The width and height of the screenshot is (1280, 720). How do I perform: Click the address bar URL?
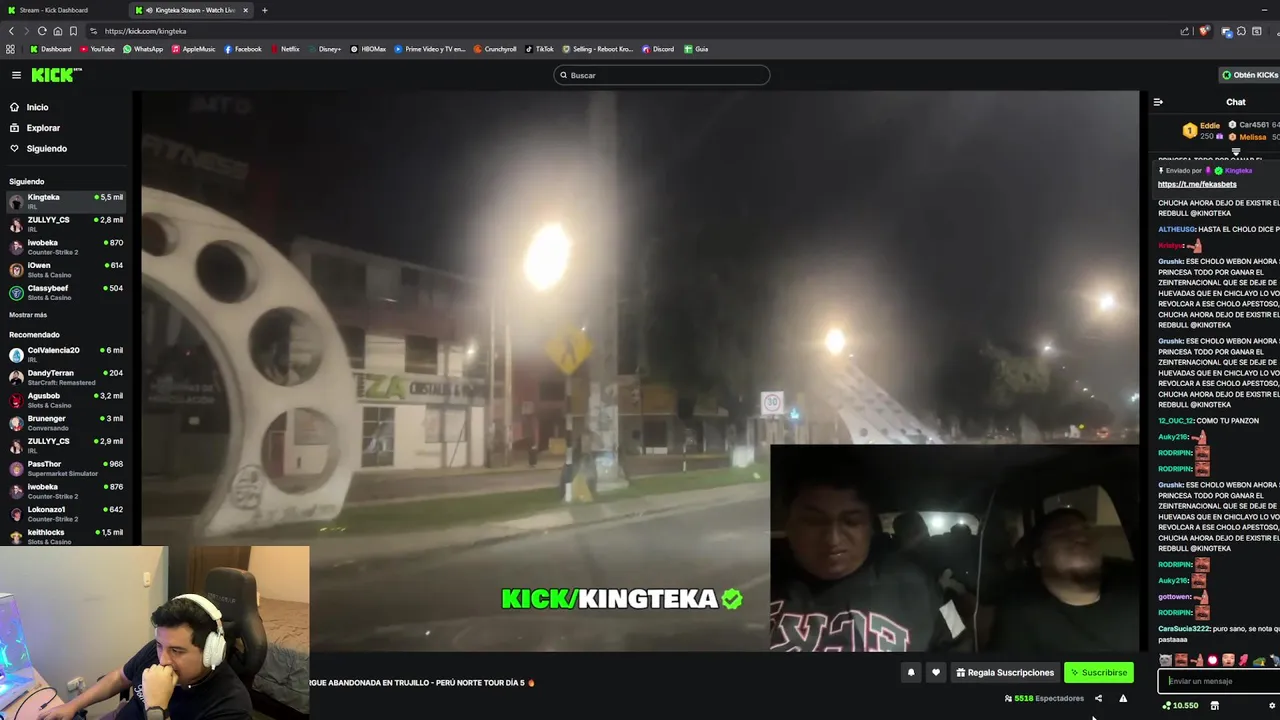[145, 31]
